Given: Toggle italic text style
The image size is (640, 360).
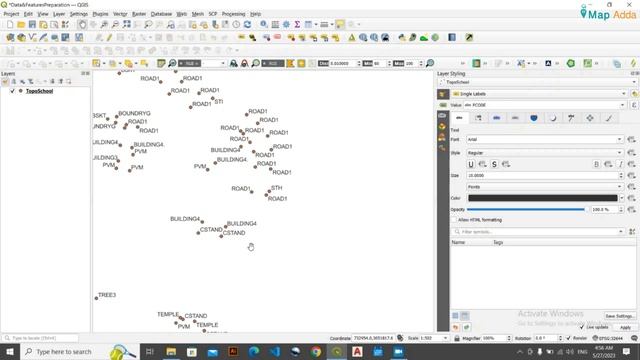Looking at the screenshot, I should (620, 164).
